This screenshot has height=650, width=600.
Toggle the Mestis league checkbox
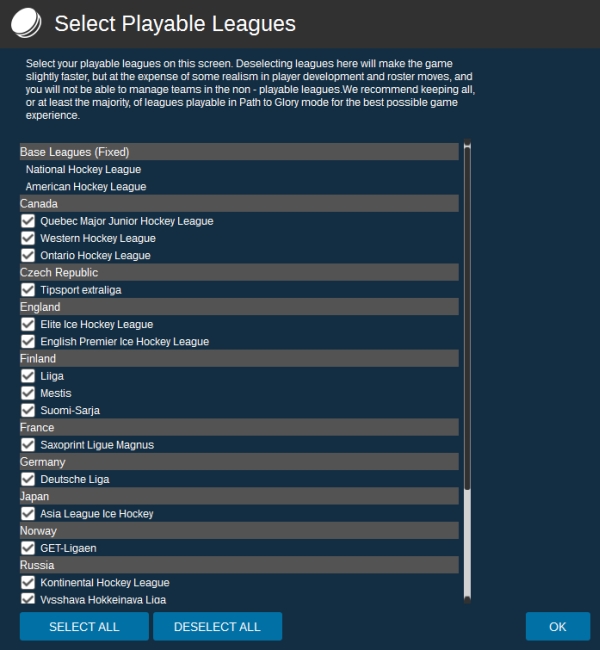[x=28, y=393]
